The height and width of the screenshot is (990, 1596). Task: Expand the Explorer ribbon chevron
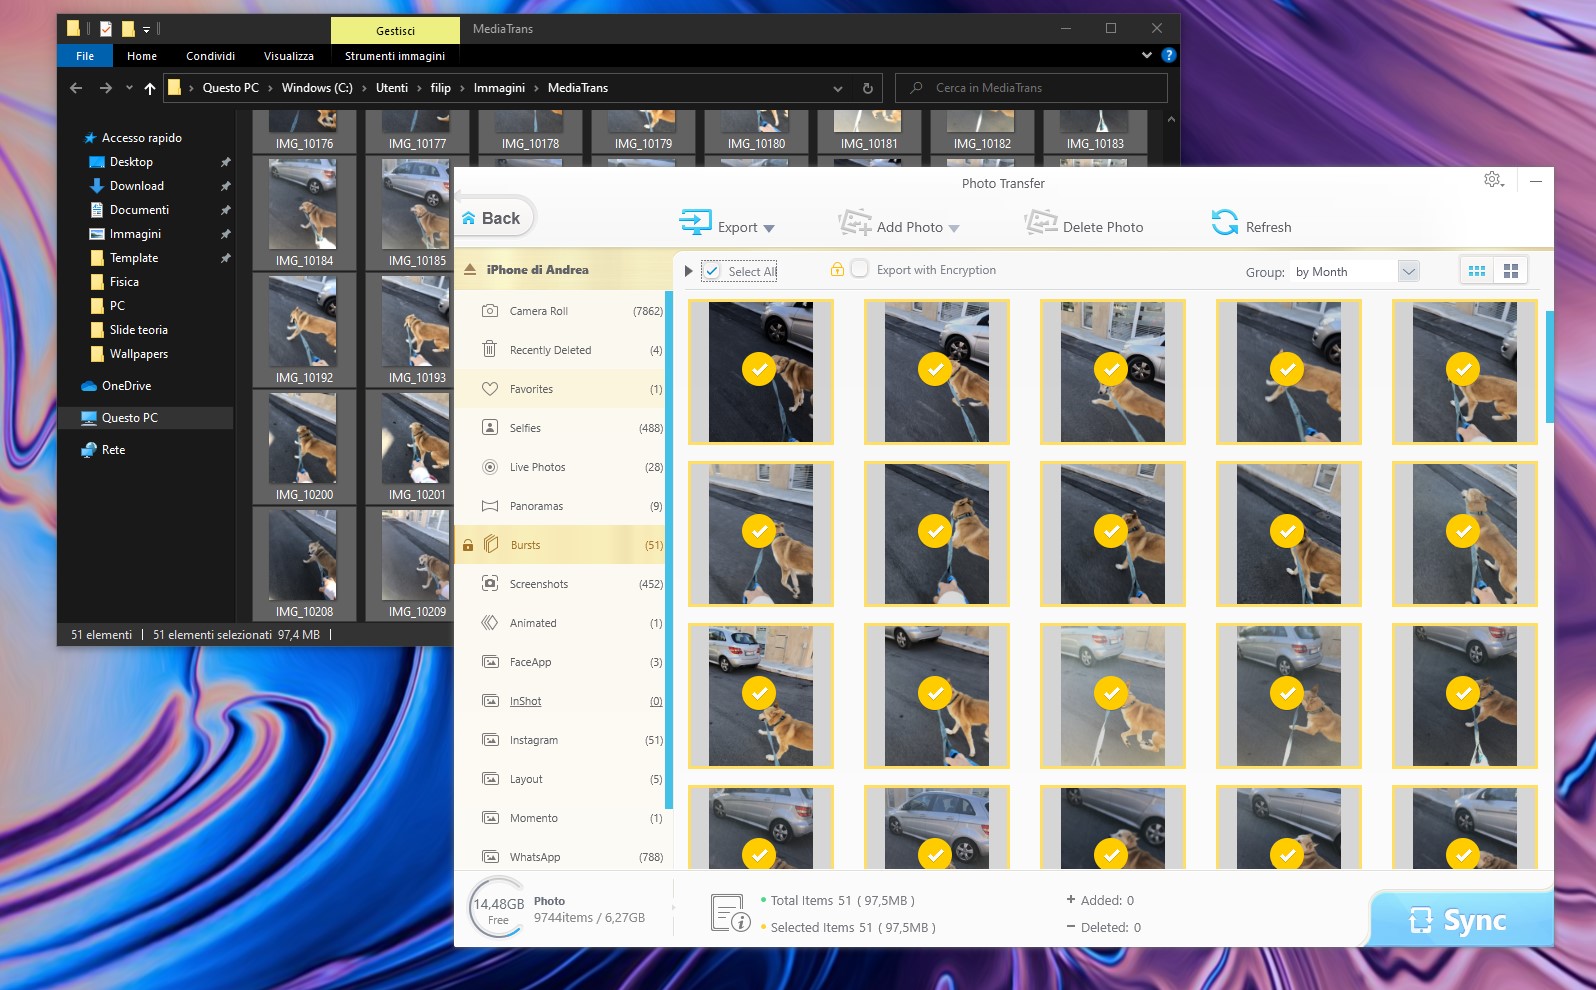[x=1147, y=56]
